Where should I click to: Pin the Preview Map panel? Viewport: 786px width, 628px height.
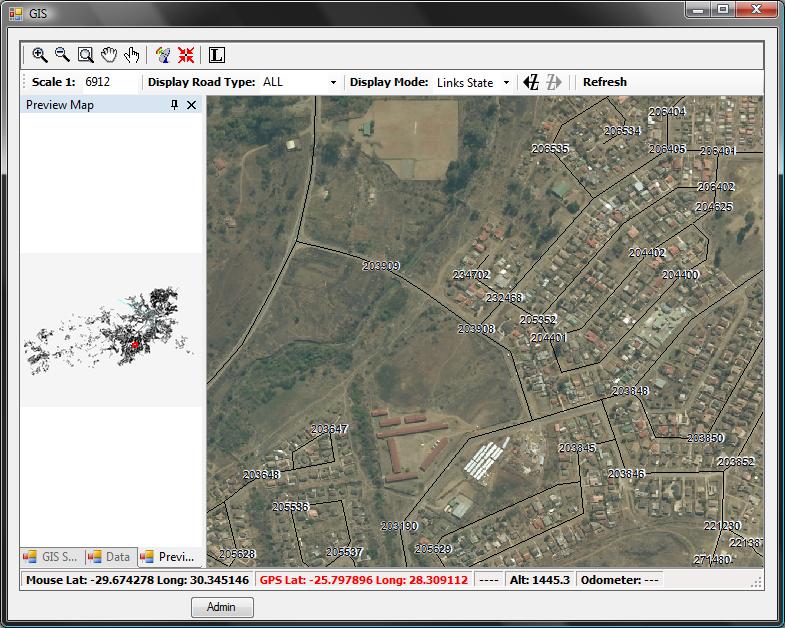coord(174,105)
